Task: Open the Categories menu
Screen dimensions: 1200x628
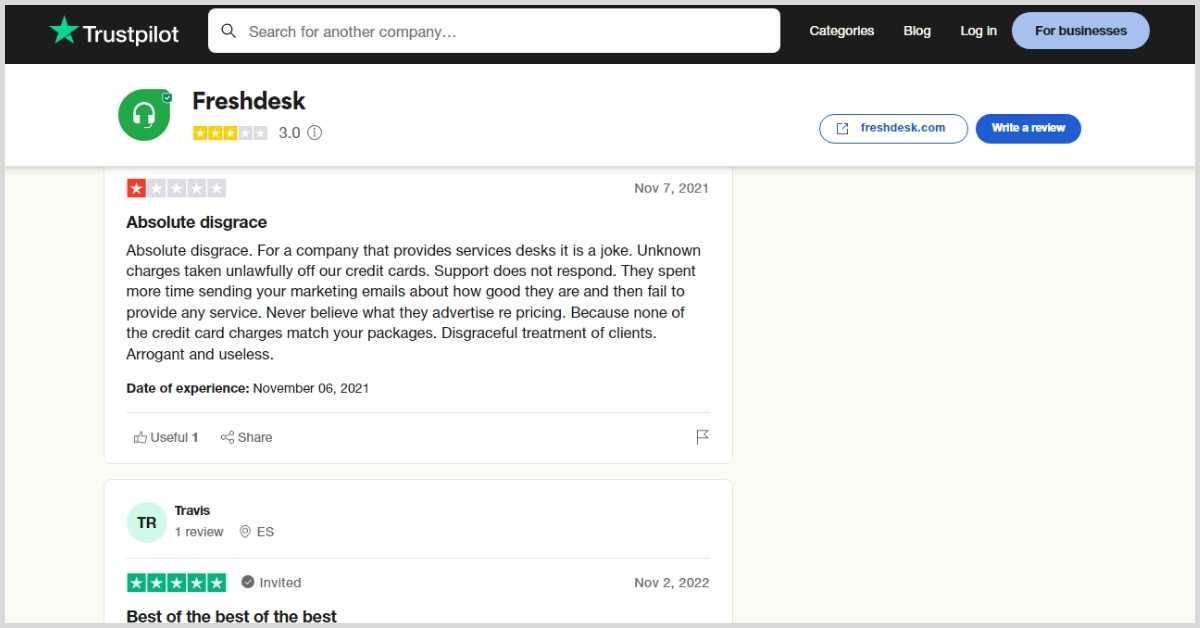Action: tap(841, 31)
